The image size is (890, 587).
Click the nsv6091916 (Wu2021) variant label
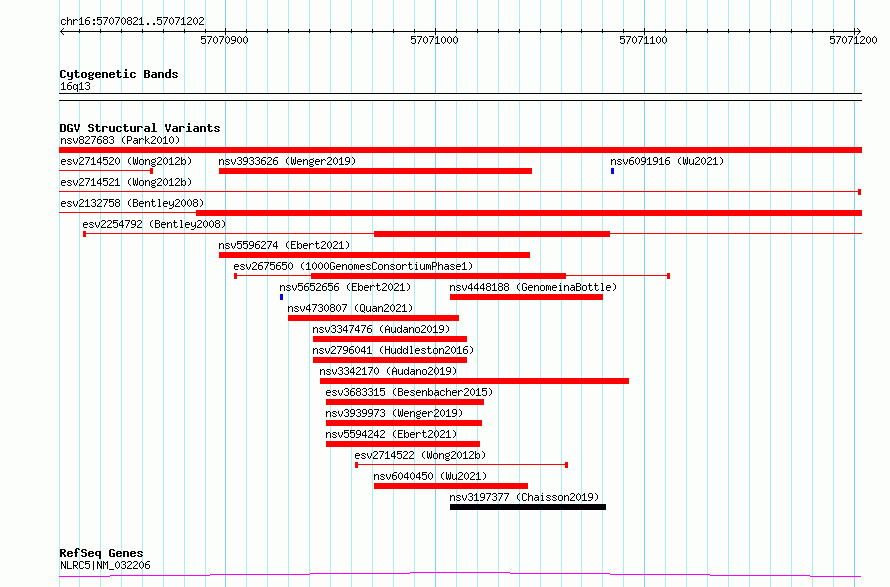[667, 161]
